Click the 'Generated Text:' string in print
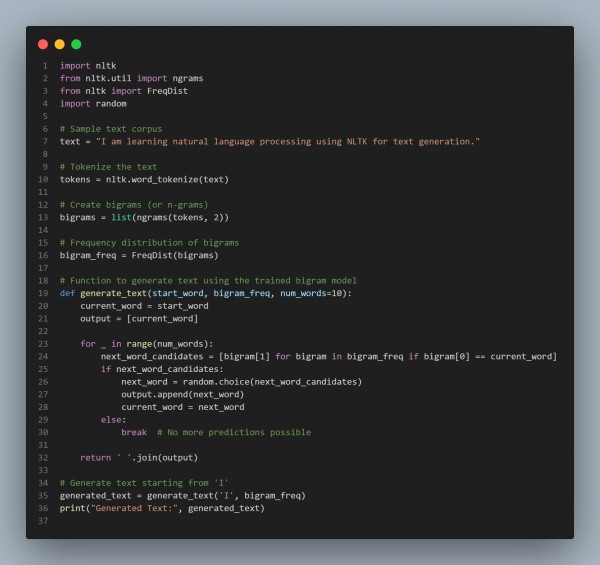Screen dimensions: 600x565 click(x=132, y=508)
